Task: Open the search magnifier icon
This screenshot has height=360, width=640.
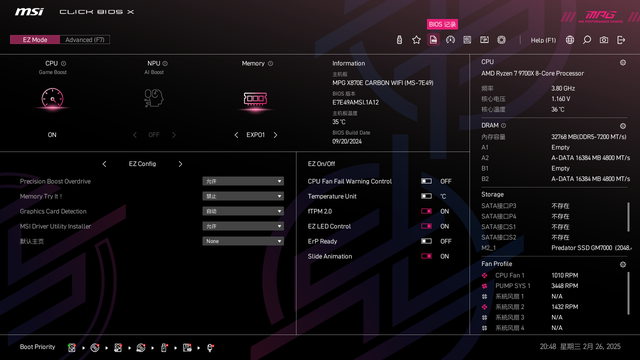Action: (x=587, y=40)
